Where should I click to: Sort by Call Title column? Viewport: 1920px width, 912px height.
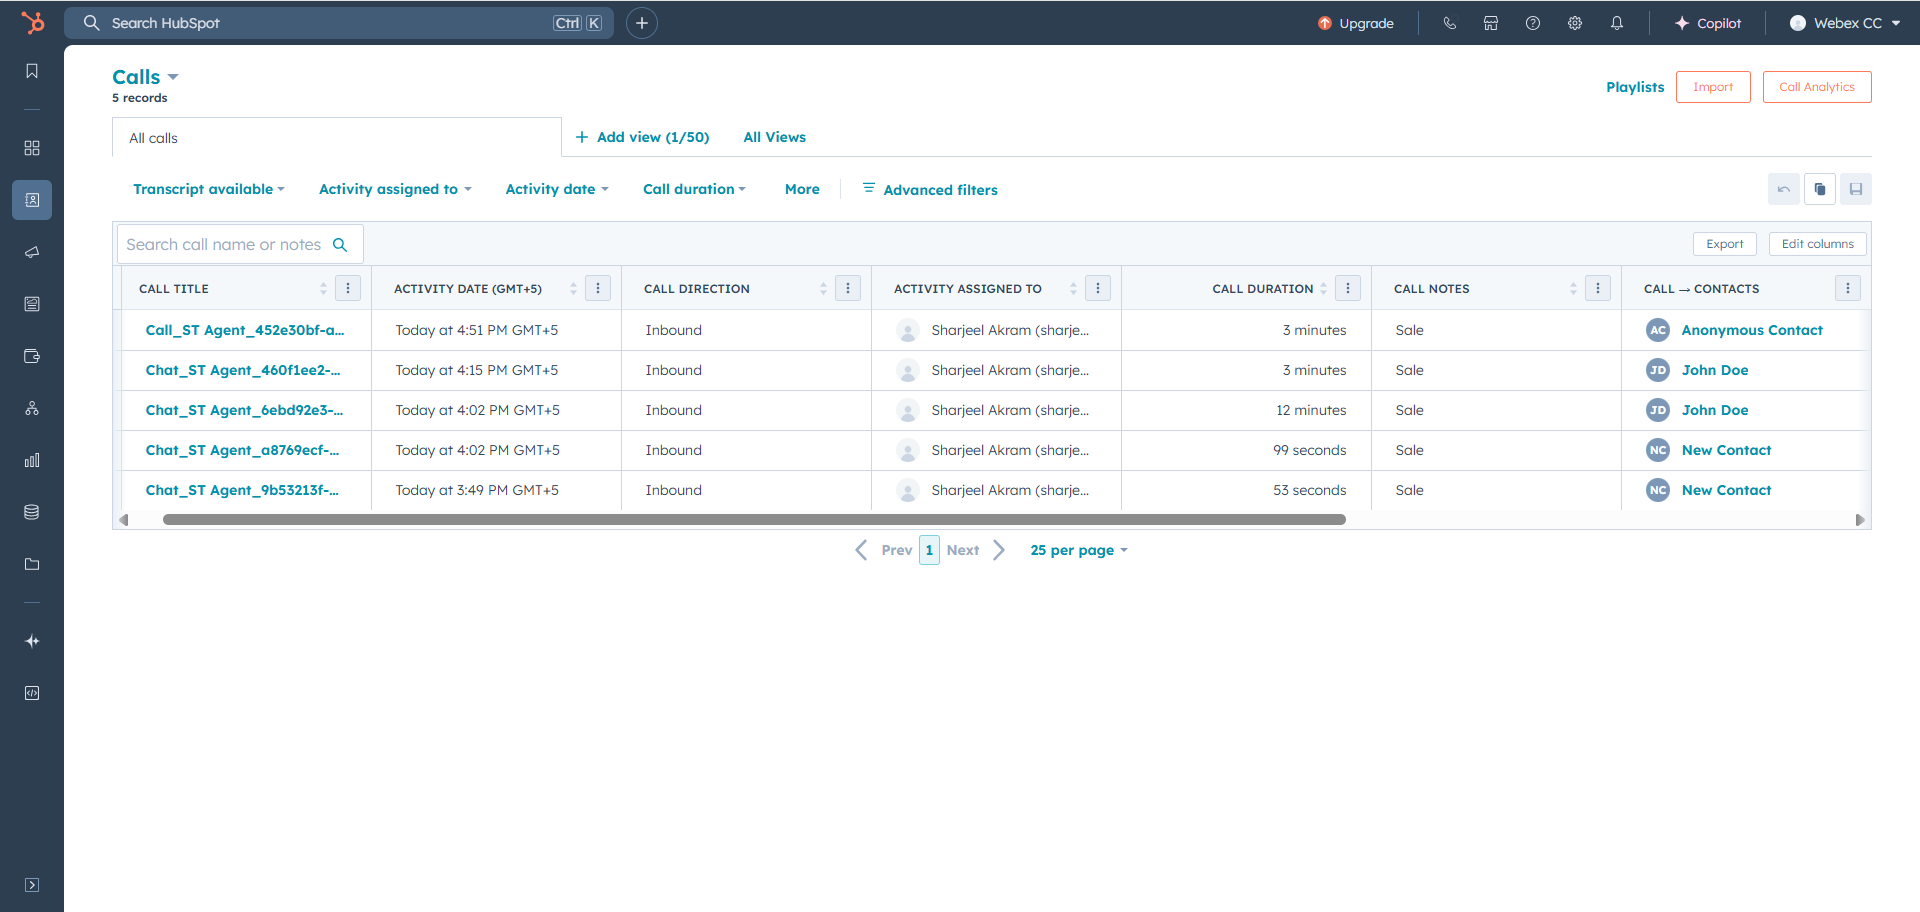pos(323,289)
